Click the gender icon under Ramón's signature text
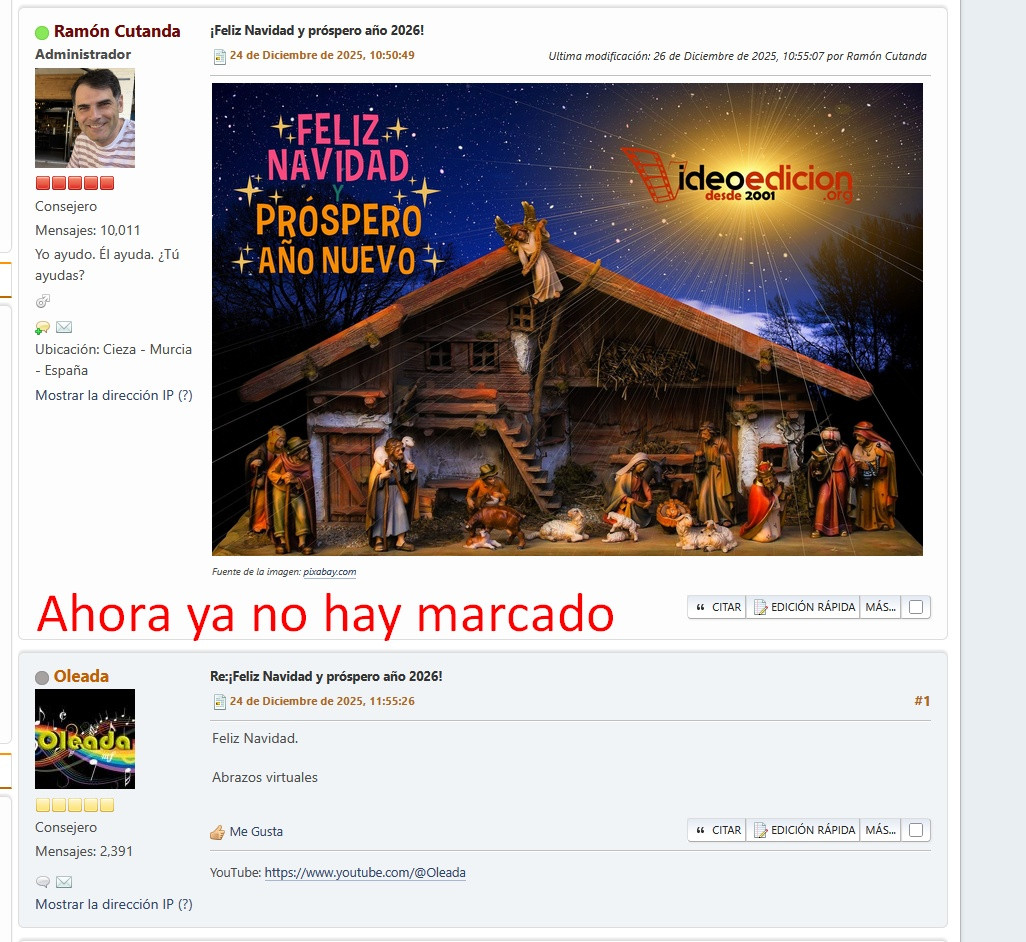The width and height of the screenshot is (1026, 942). tap(43, 301)
